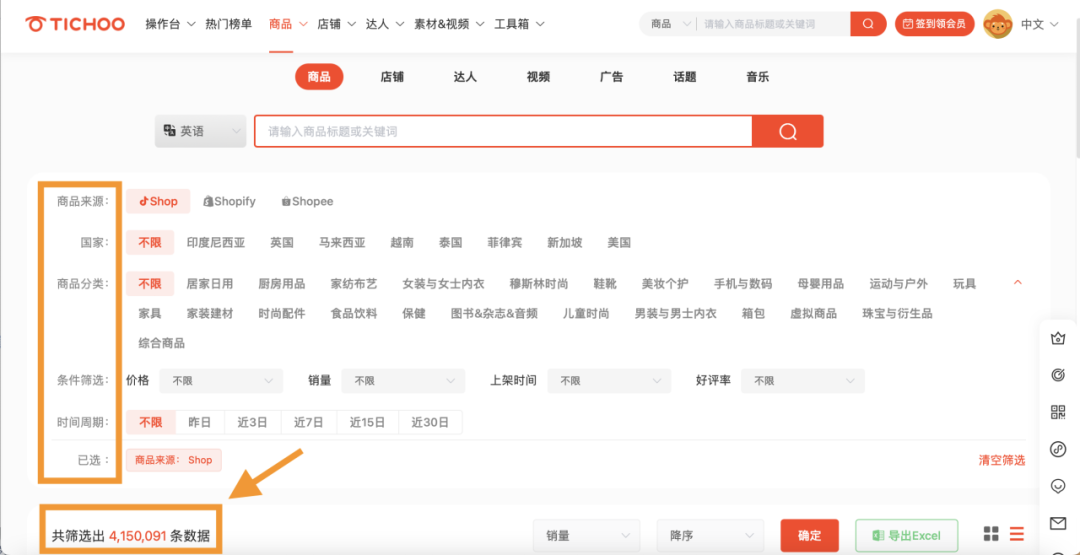Select the 穆斯林时尚 category
This screenshot has width=1080, height=555.
pyautogui.click(x=539, y=283)
